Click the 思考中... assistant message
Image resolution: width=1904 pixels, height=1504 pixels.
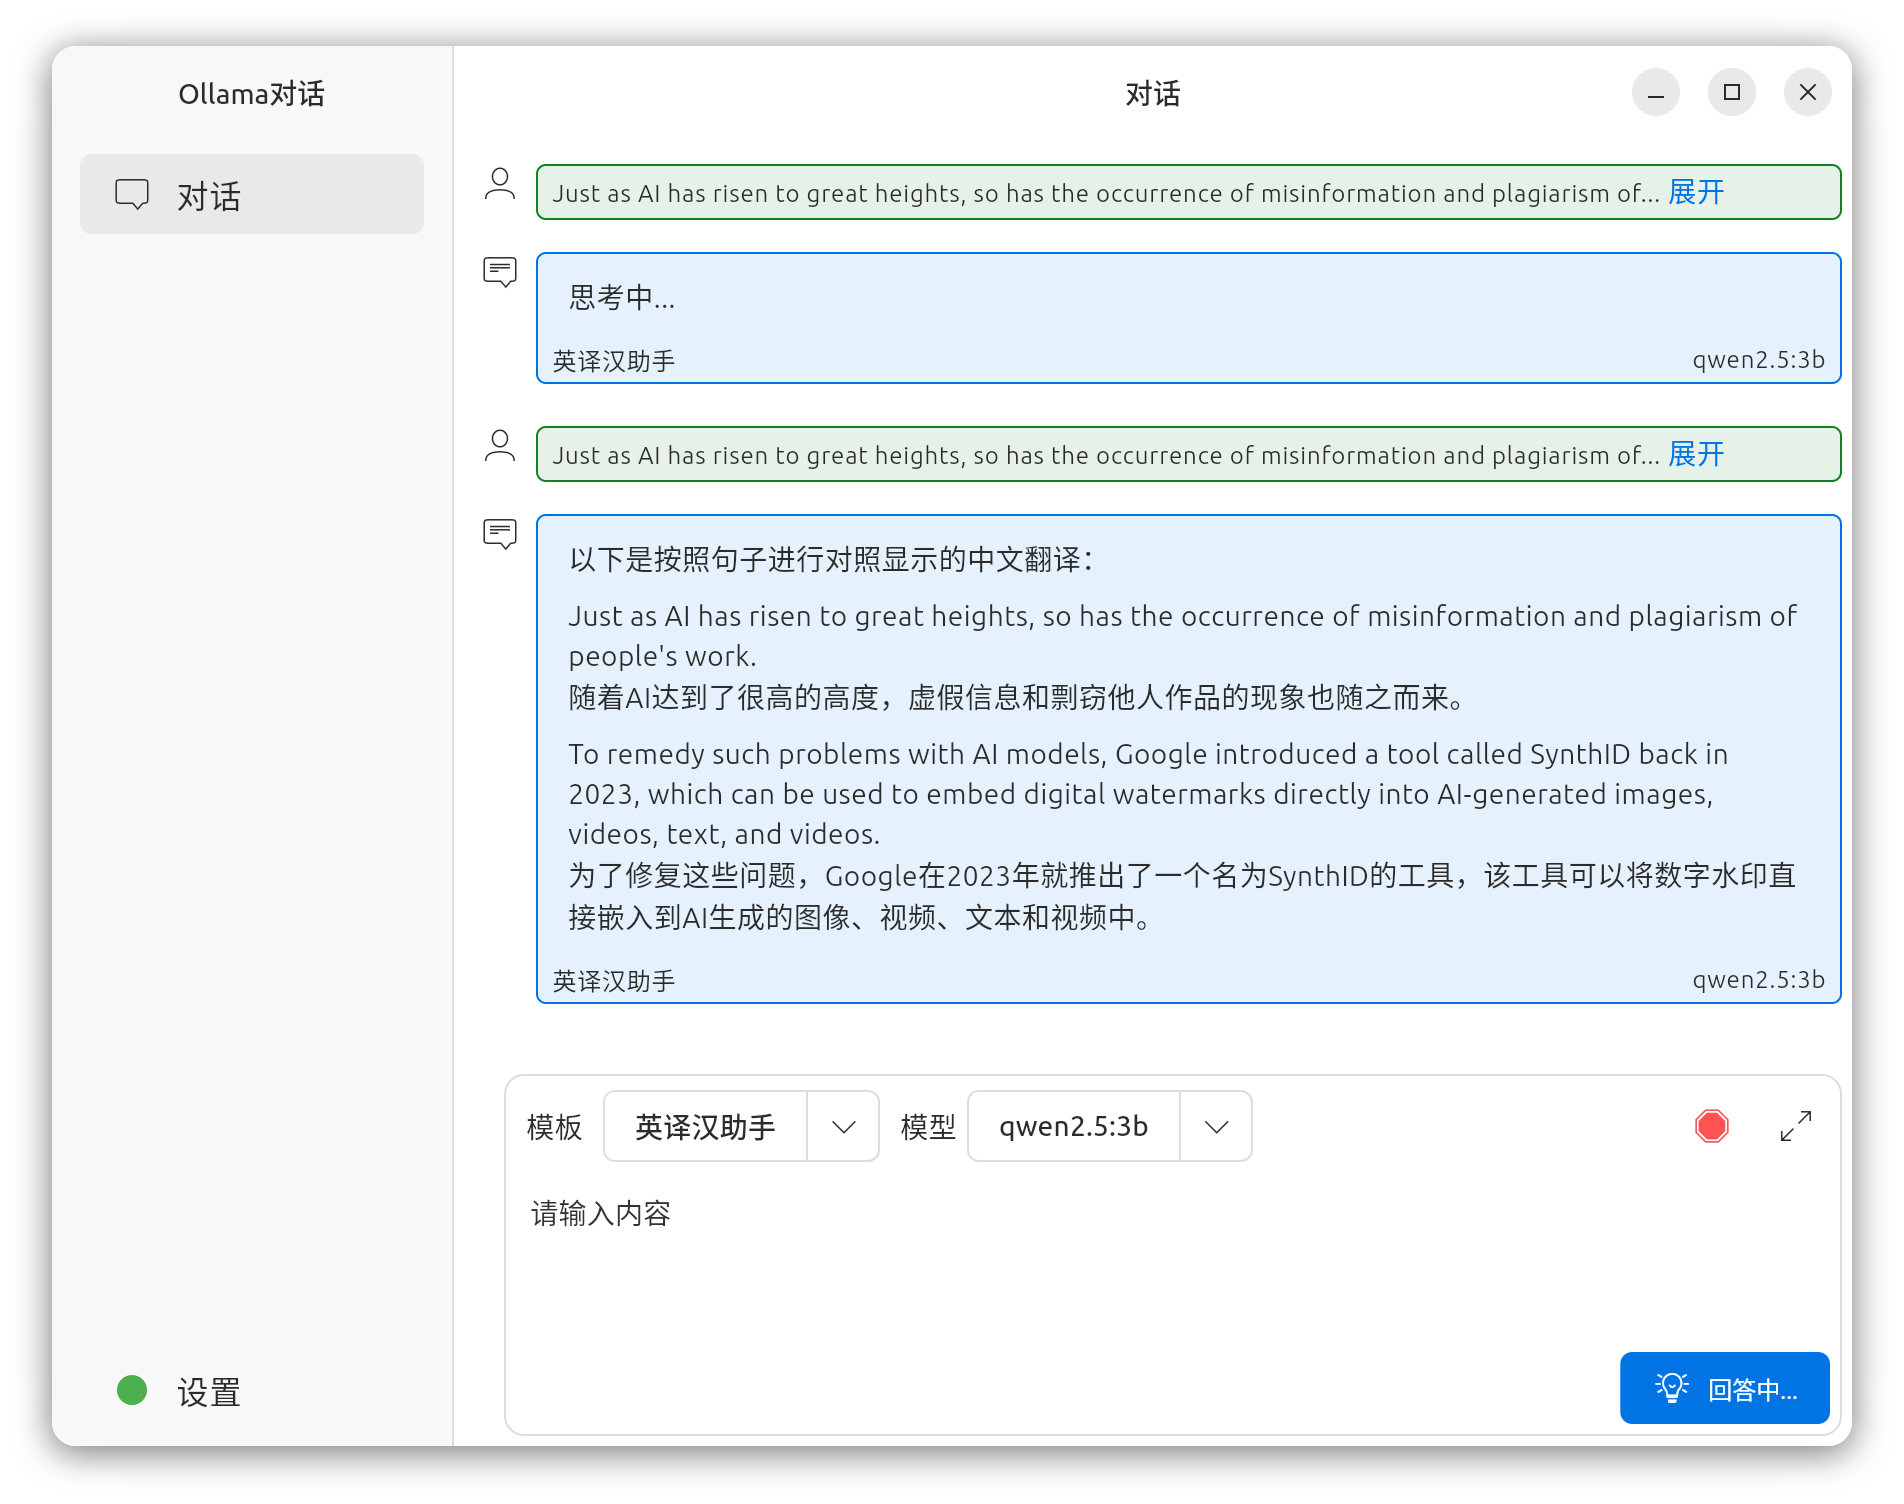(x=1188, y=318)
